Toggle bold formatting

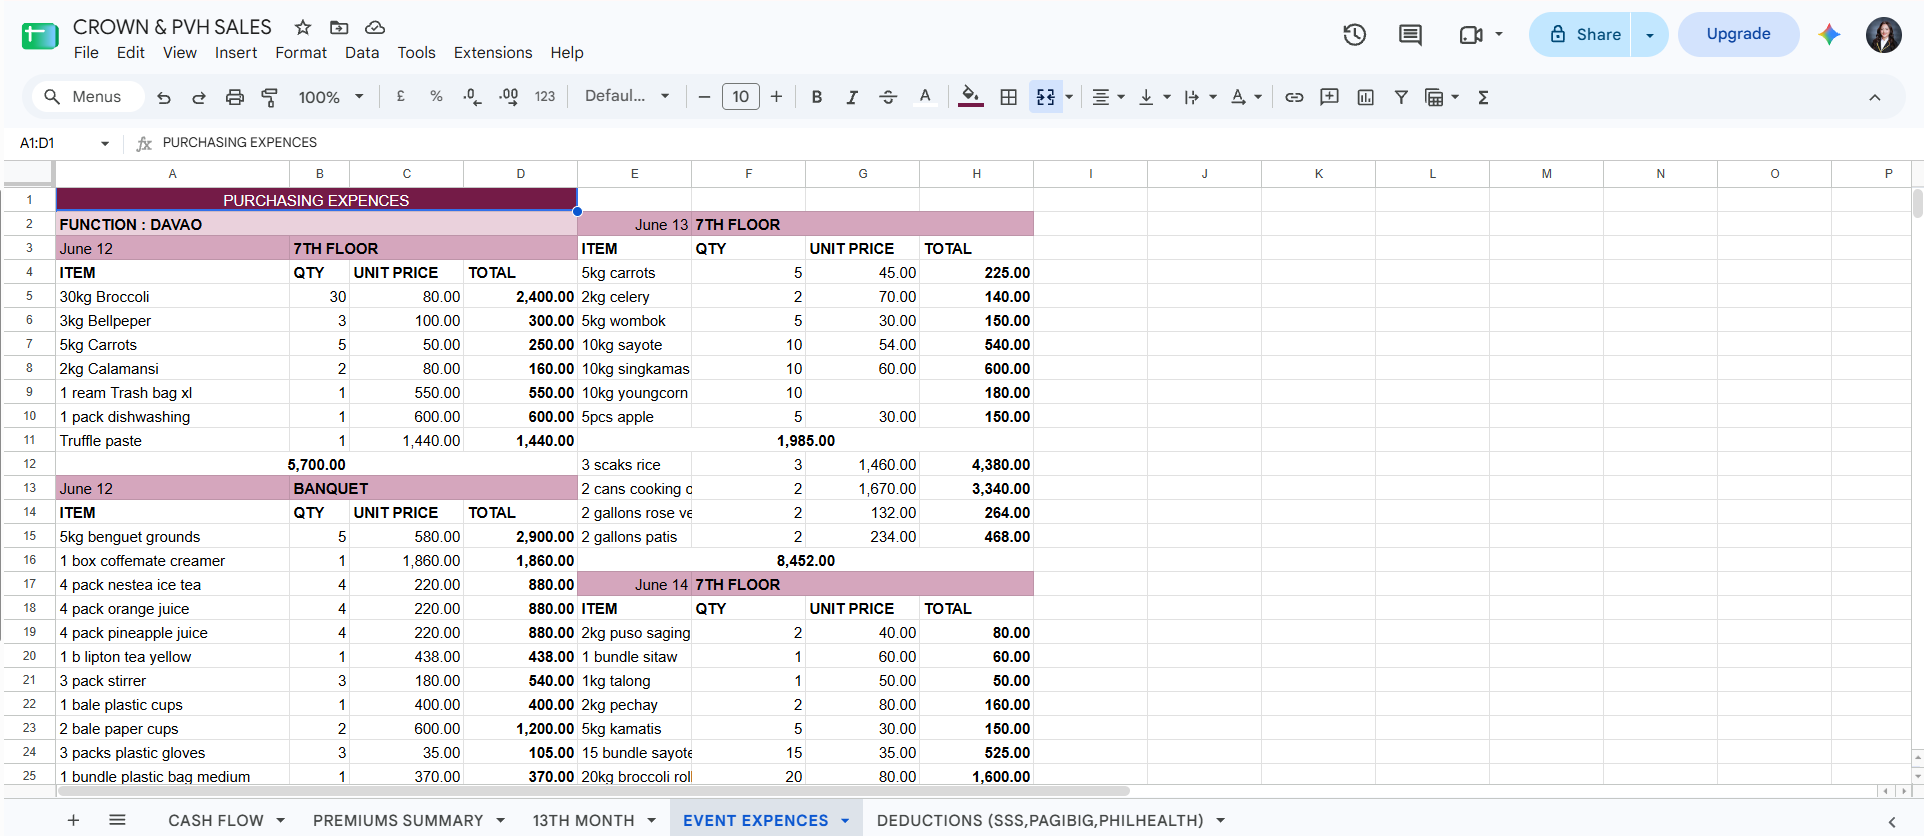click(817, 97)
